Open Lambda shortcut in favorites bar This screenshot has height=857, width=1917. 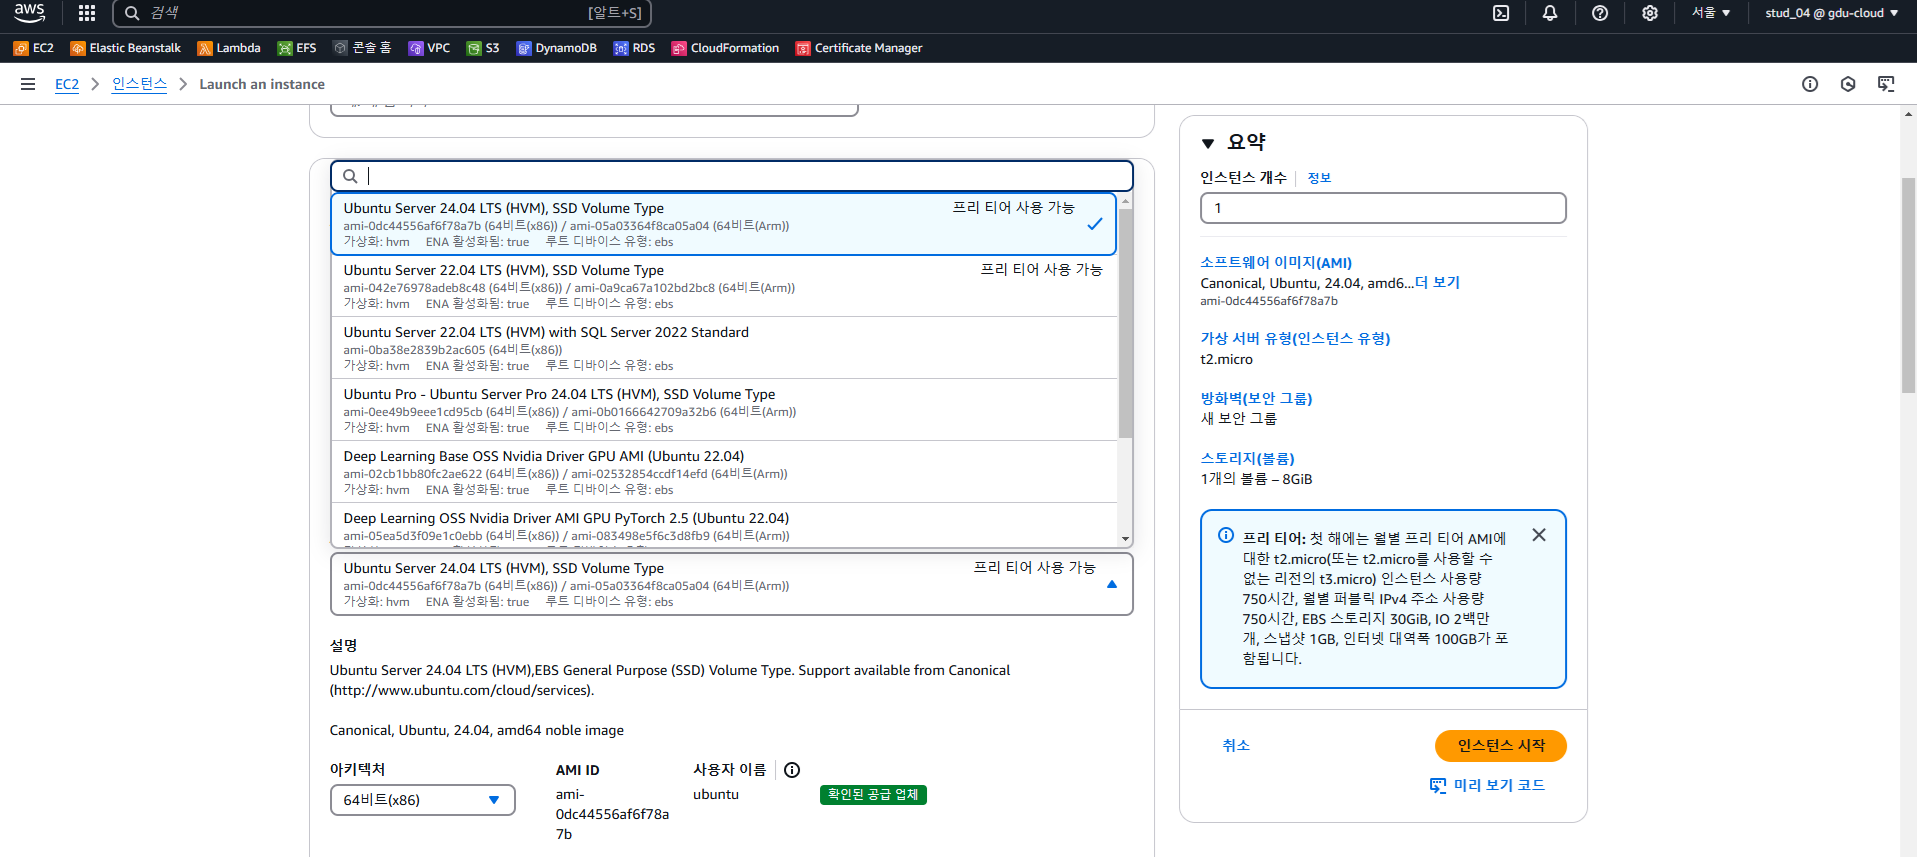229,48
